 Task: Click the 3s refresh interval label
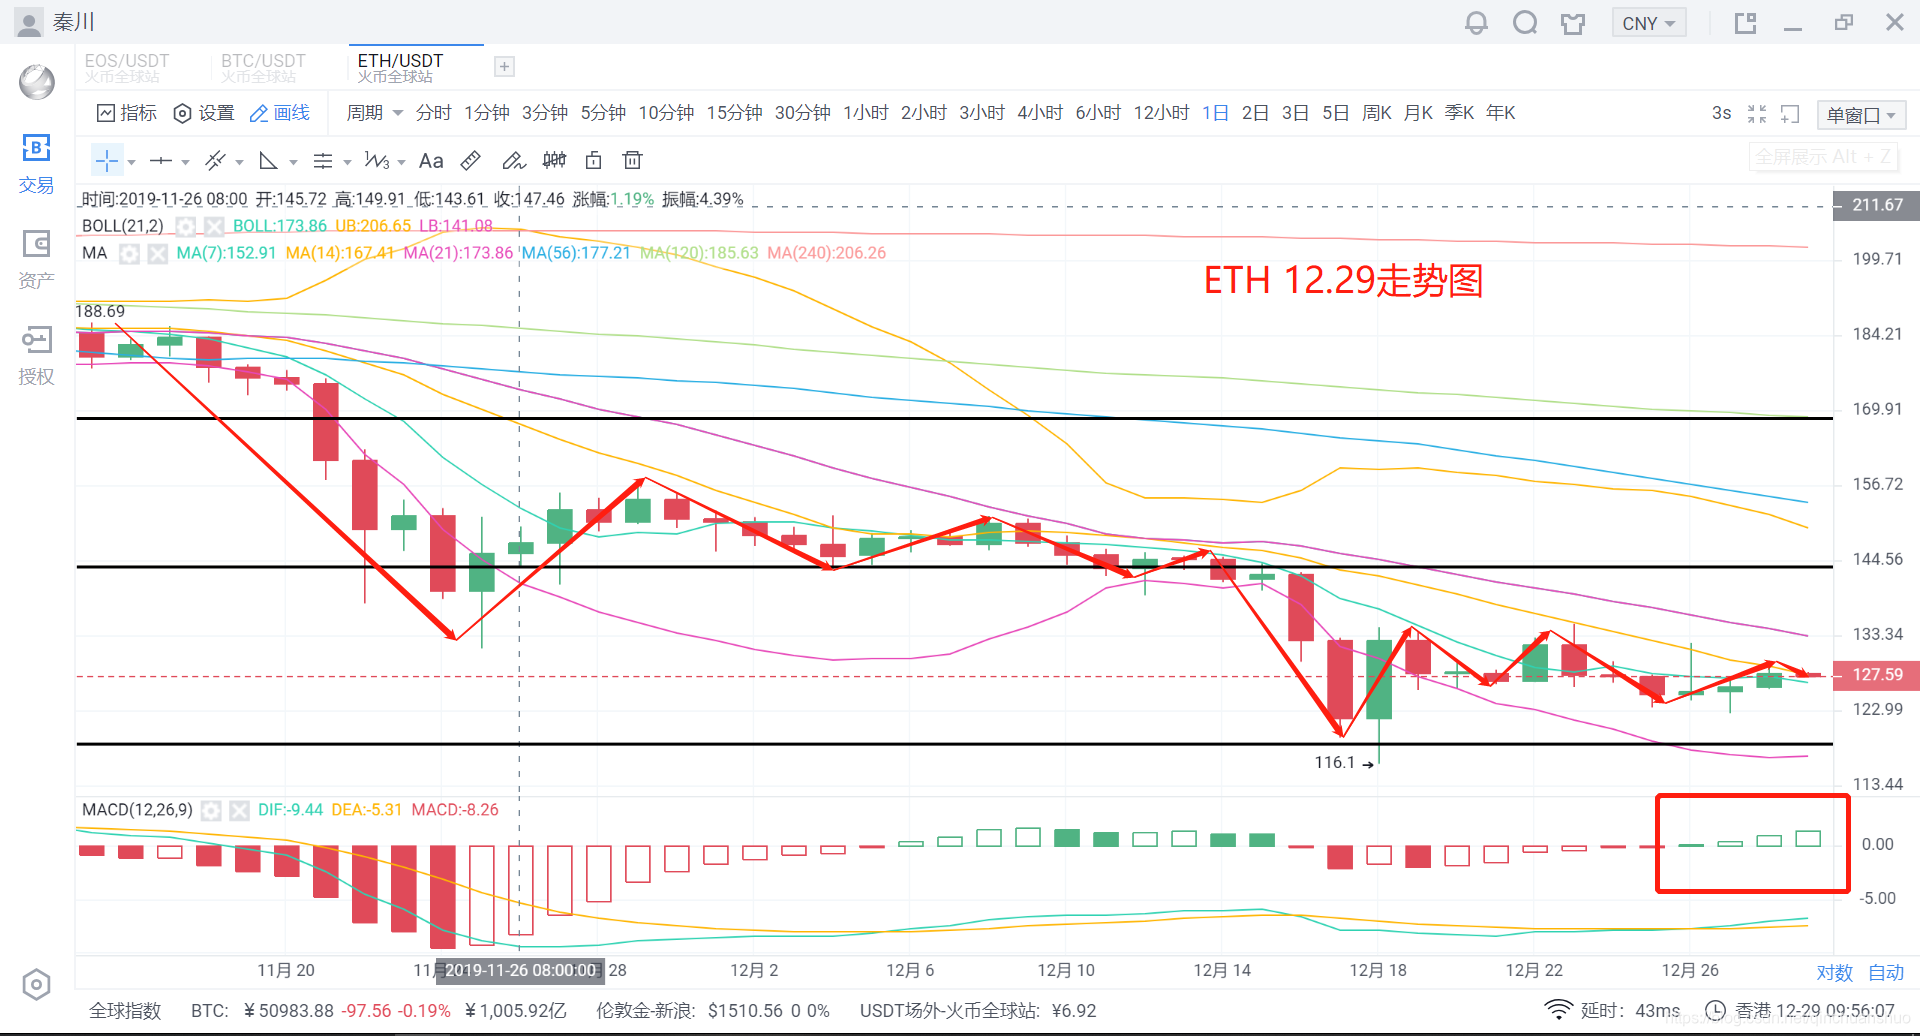pyautogui.click(x=1721, y=113)
